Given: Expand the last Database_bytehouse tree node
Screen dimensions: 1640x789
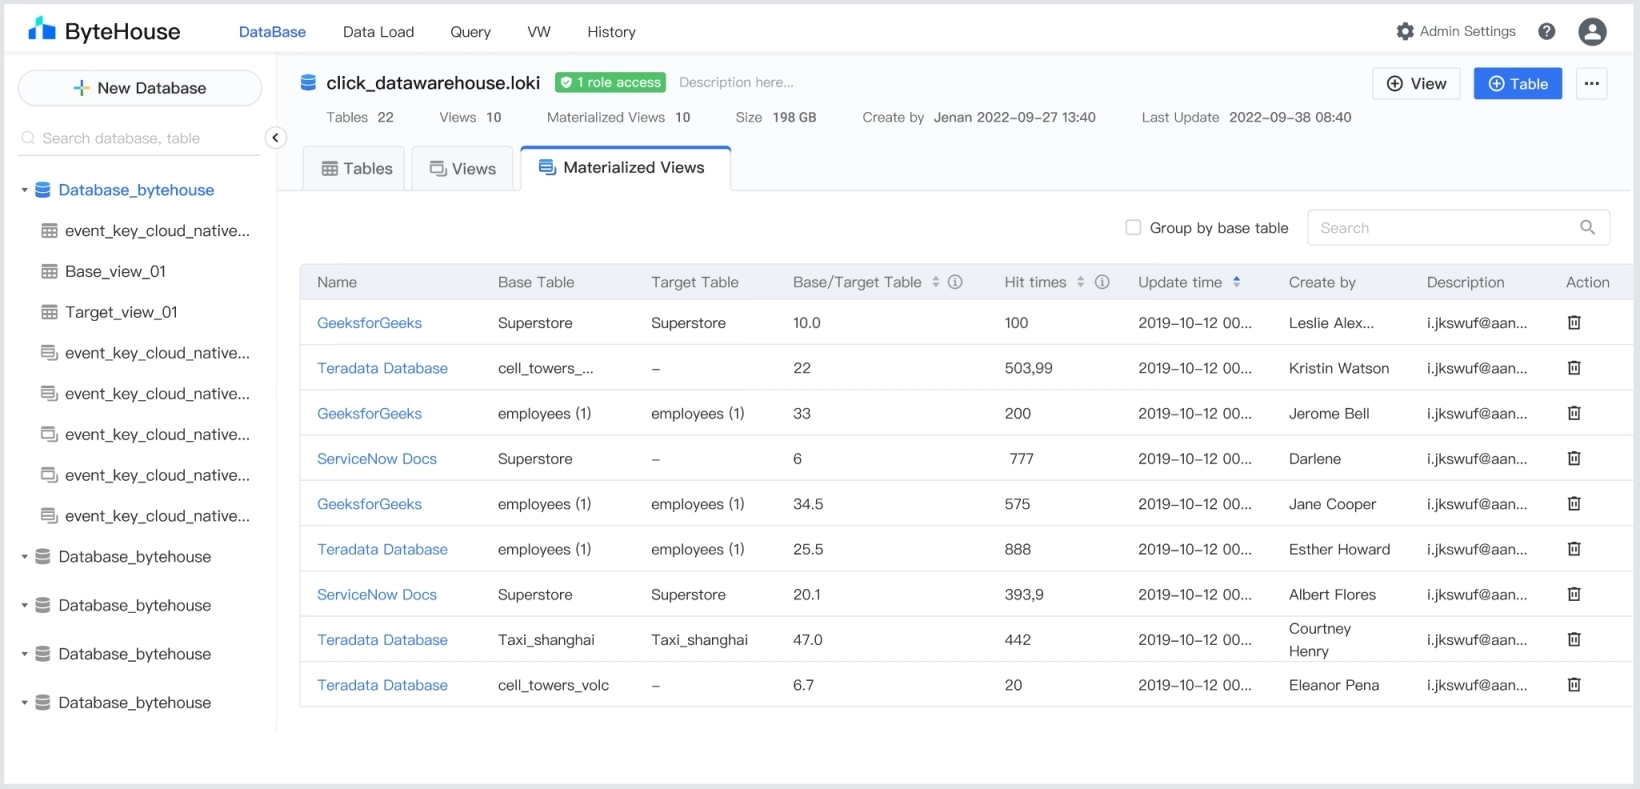Looking at the screenshot, I should [24, 703].
